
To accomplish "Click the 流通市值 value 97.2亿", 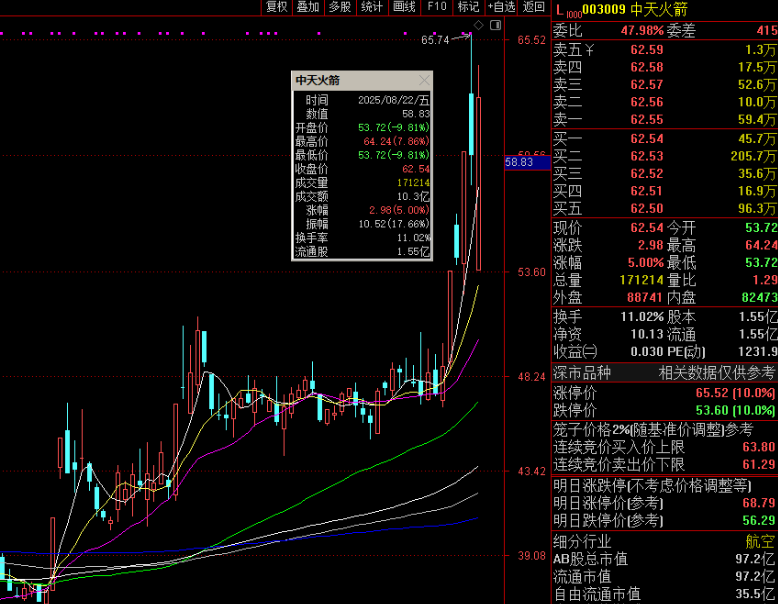I will pyautogui.click(x=755, y=577).
